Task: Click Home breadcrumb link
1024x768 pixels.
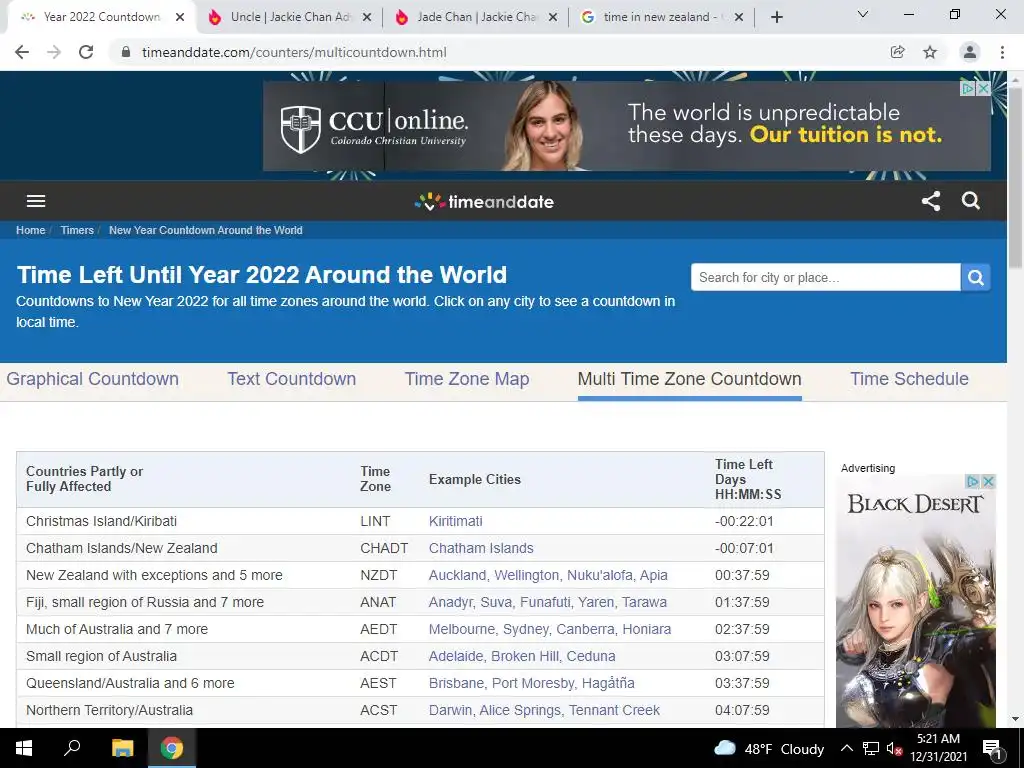Action: pyautogui.click(x=31, y=230)
